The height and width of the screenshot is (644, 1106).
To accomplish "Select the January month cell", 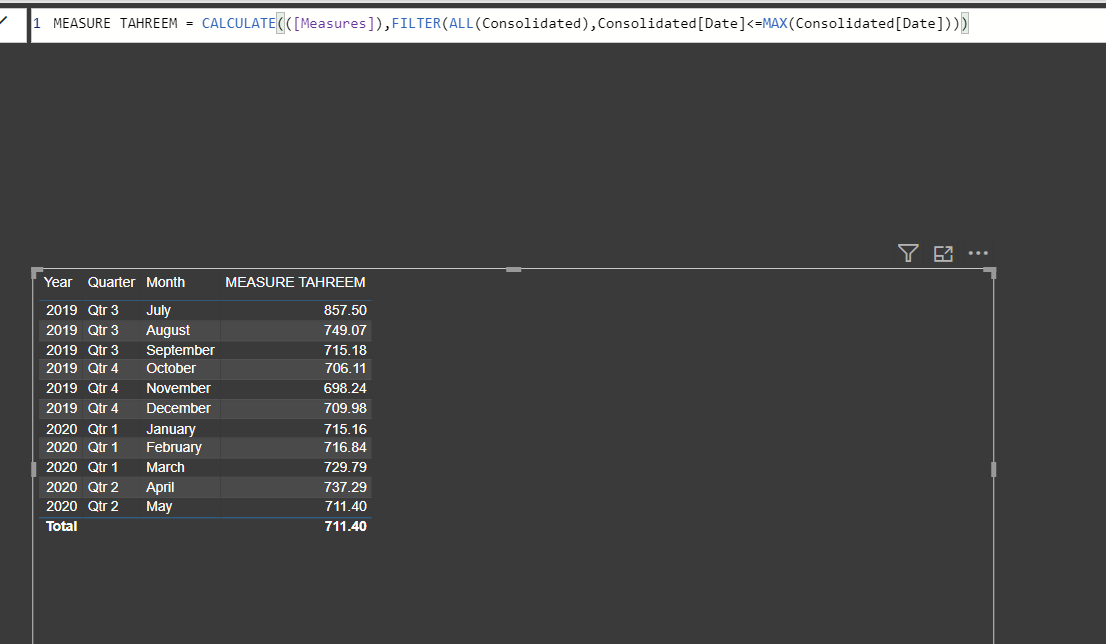I will click(x=171, y=429).
